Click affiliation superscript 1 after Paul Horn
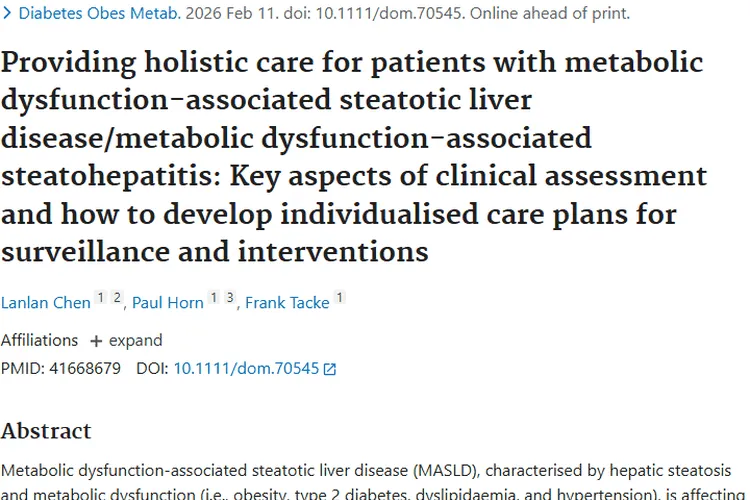This screenshot has width=750, height=500. click(214, 297)
